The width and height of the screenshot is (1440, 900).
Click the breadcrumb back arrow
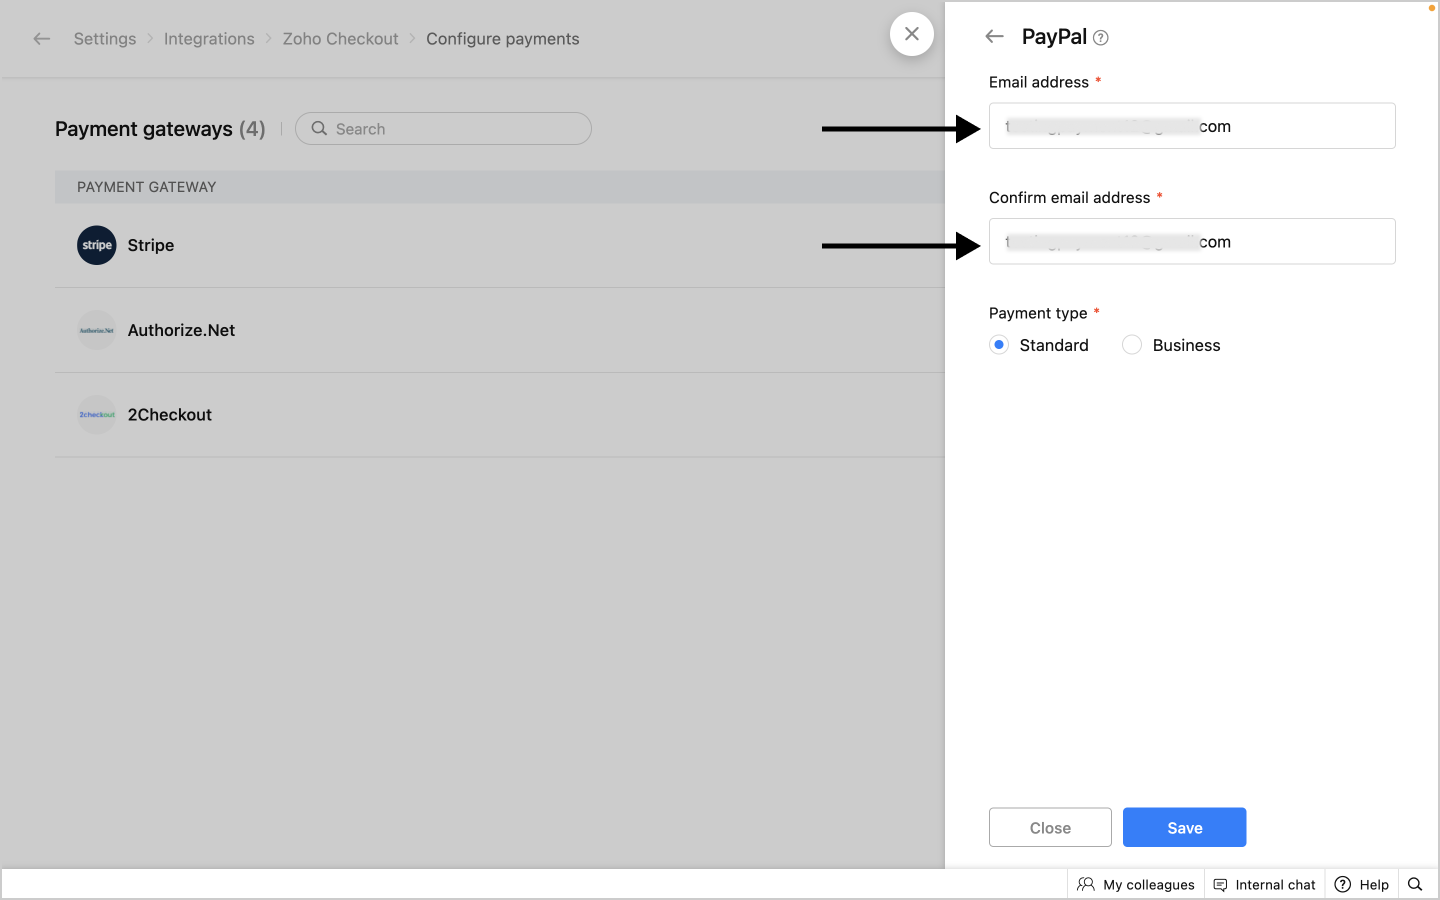point(41,39)
